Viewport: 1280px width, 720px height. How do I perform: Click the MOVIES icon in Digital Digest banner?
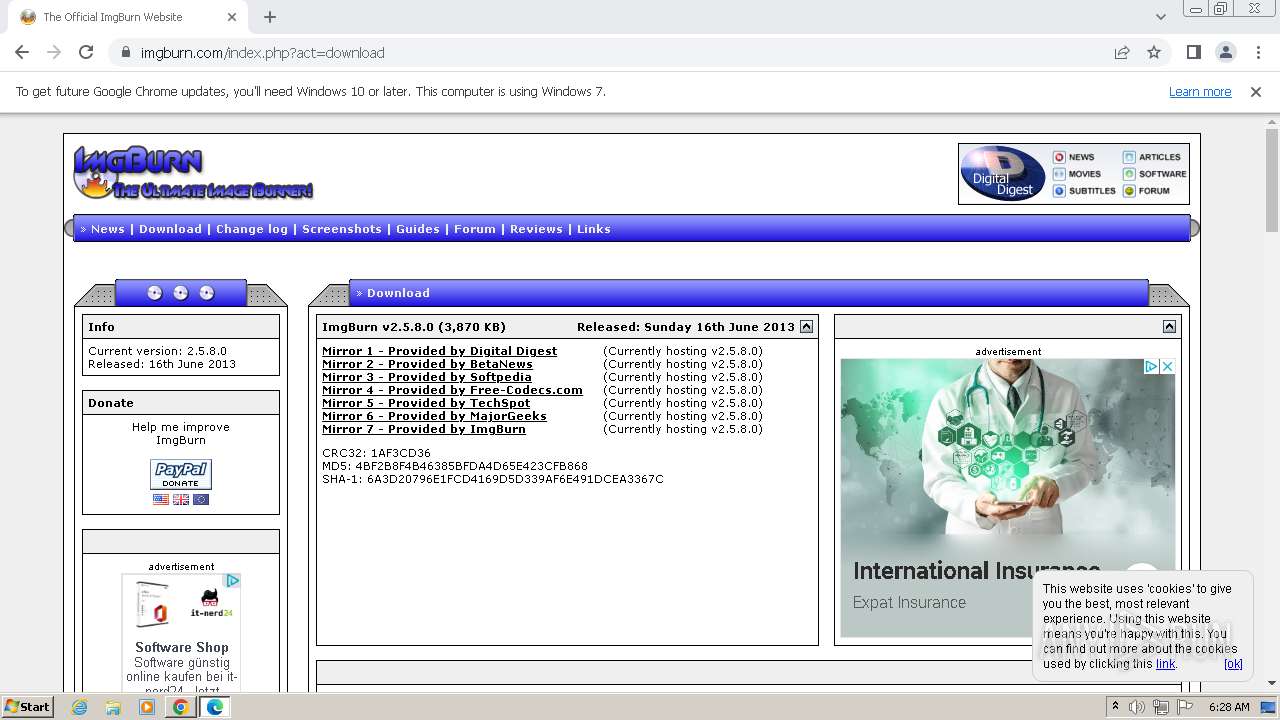(x=1059, y=174)
